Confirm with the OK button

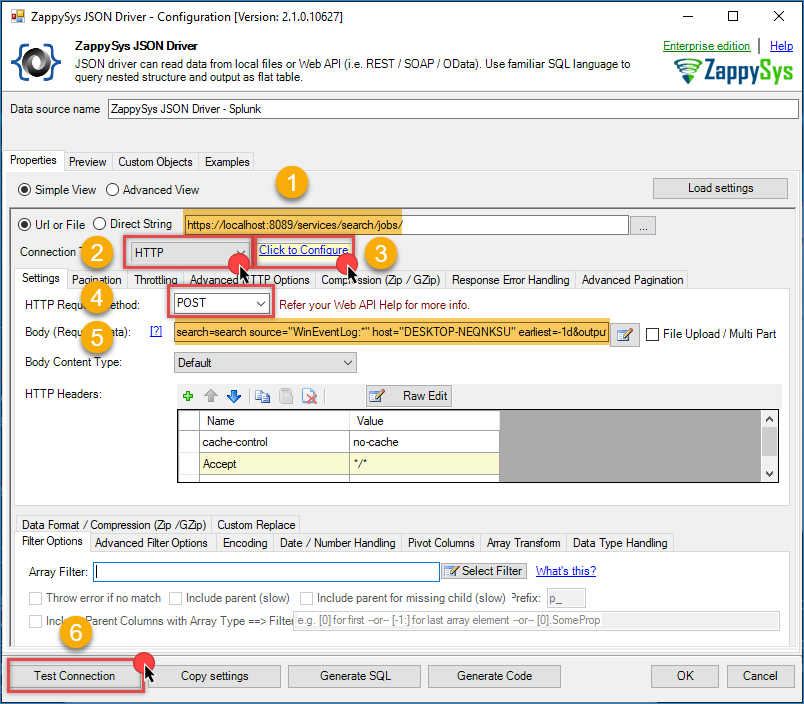pyautogui.click(x=685, y=676)
